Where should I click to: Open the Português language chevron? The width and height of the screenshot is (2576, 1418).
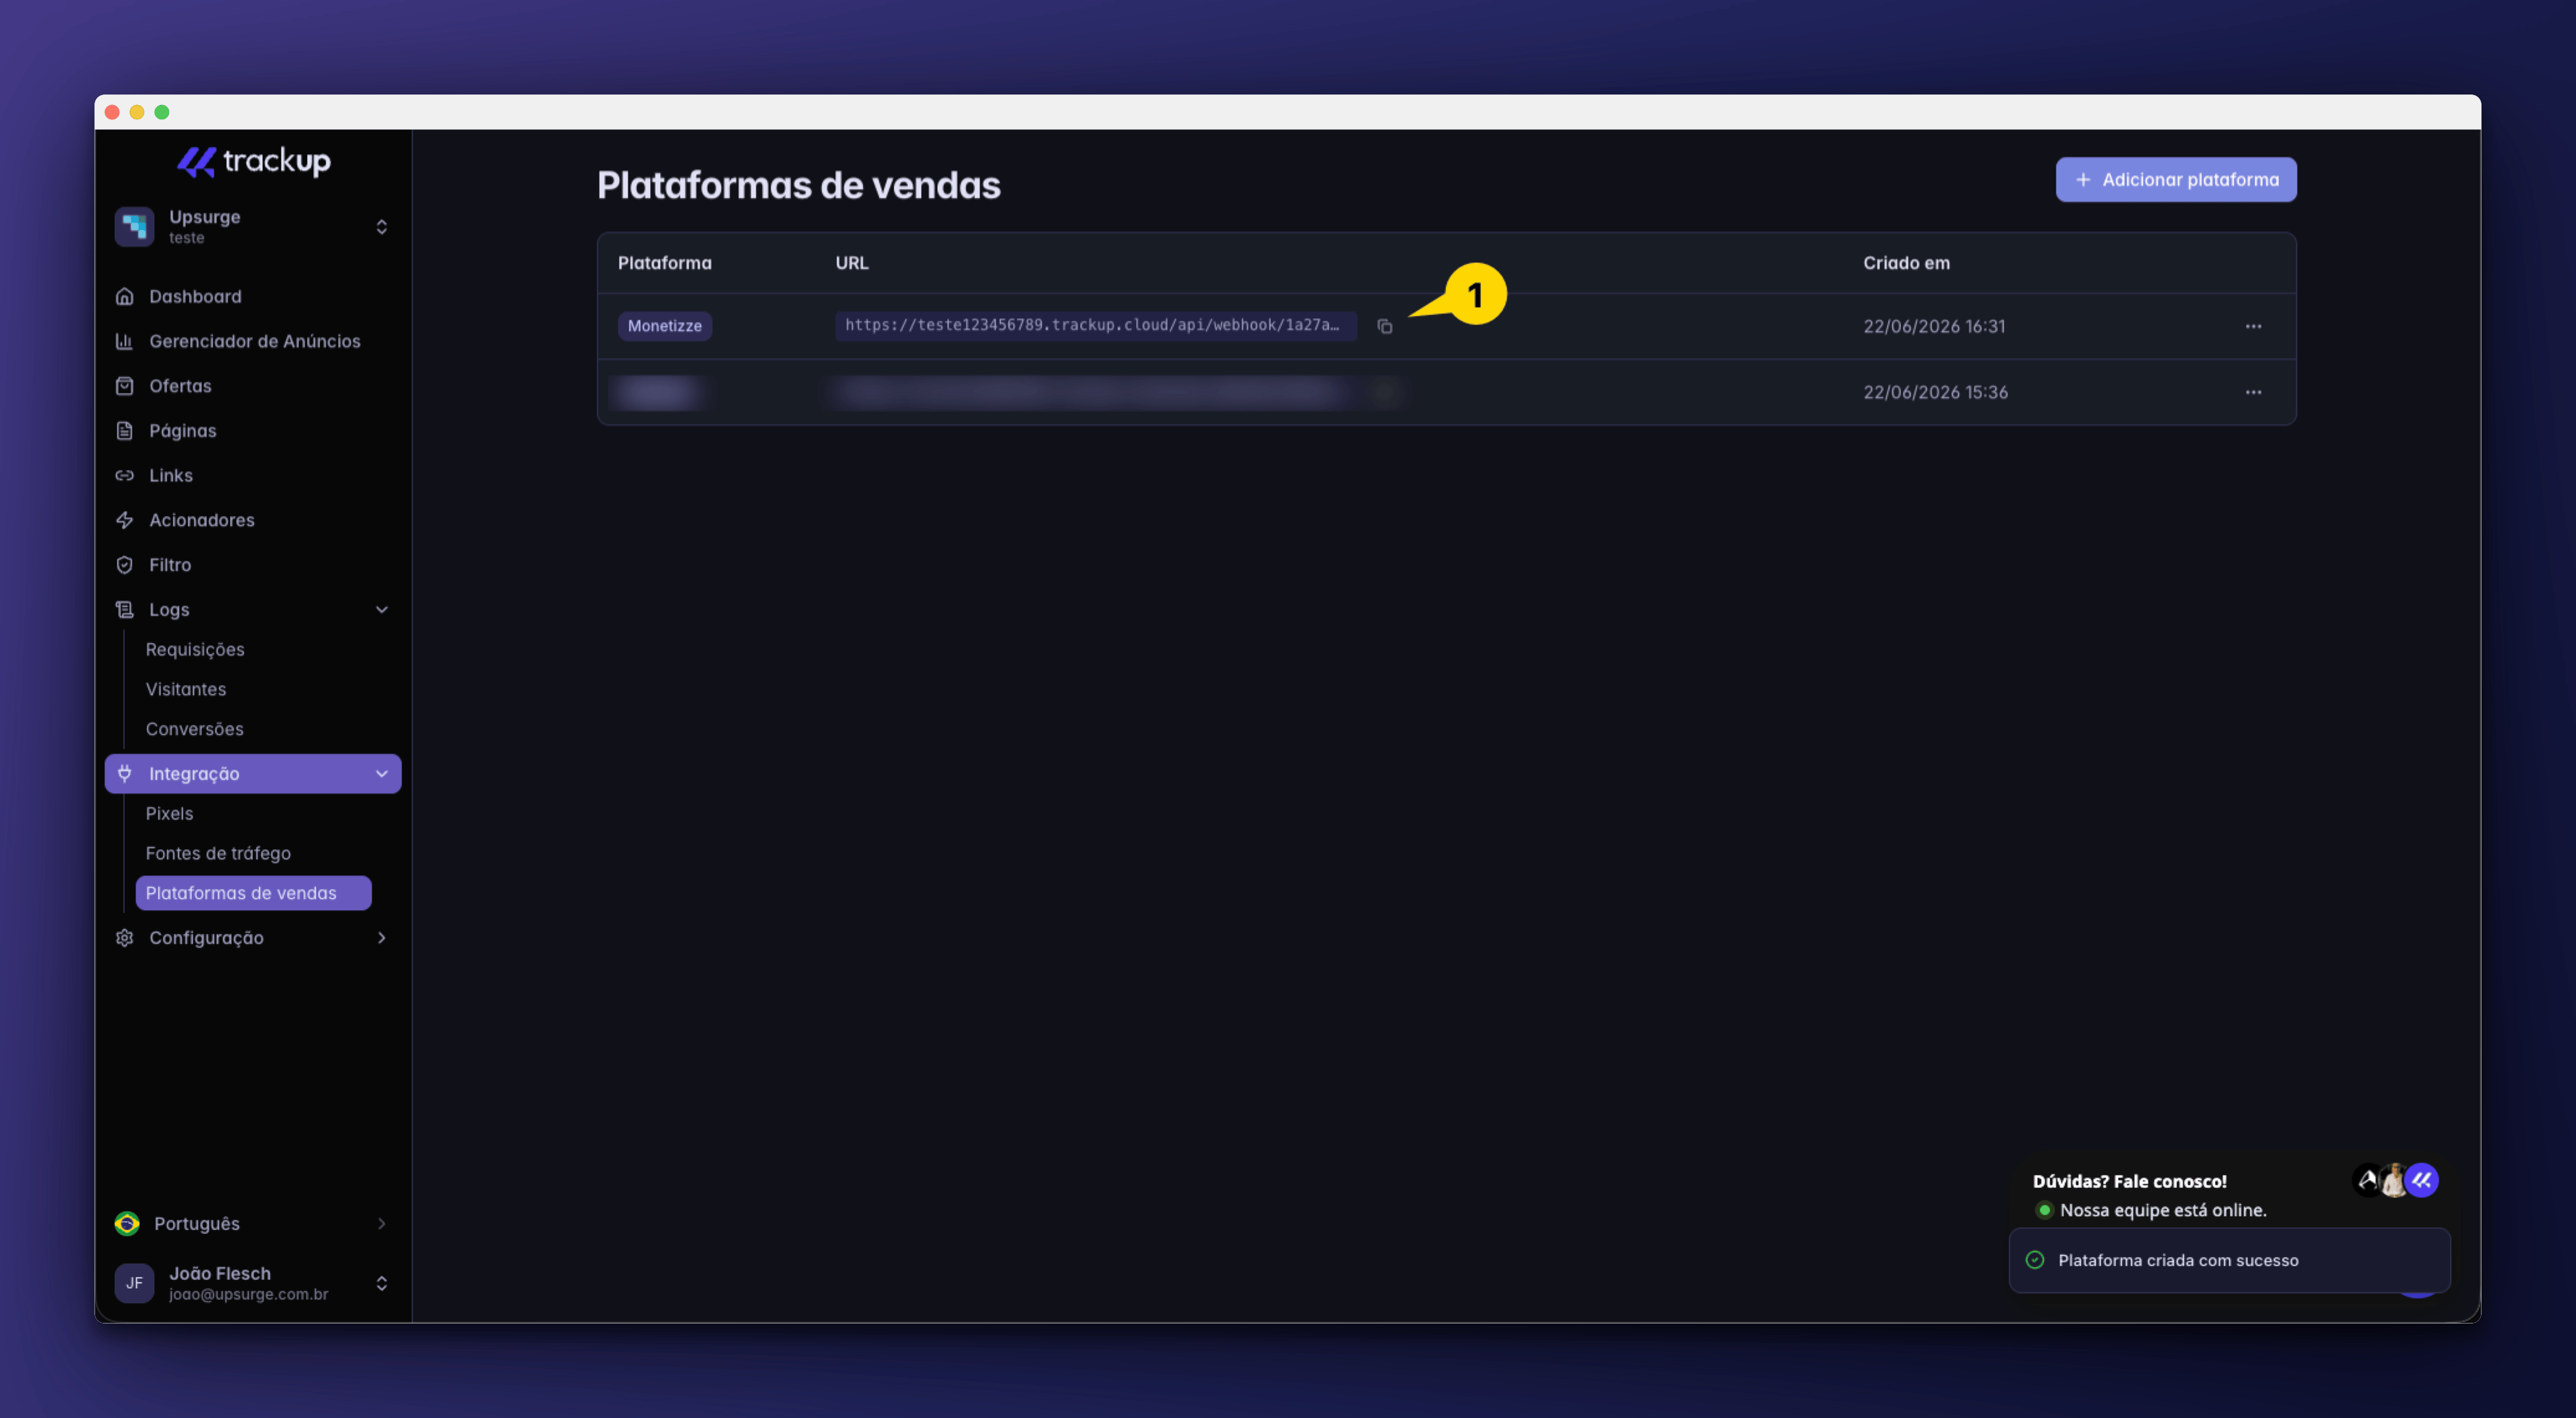[381, 1223]
